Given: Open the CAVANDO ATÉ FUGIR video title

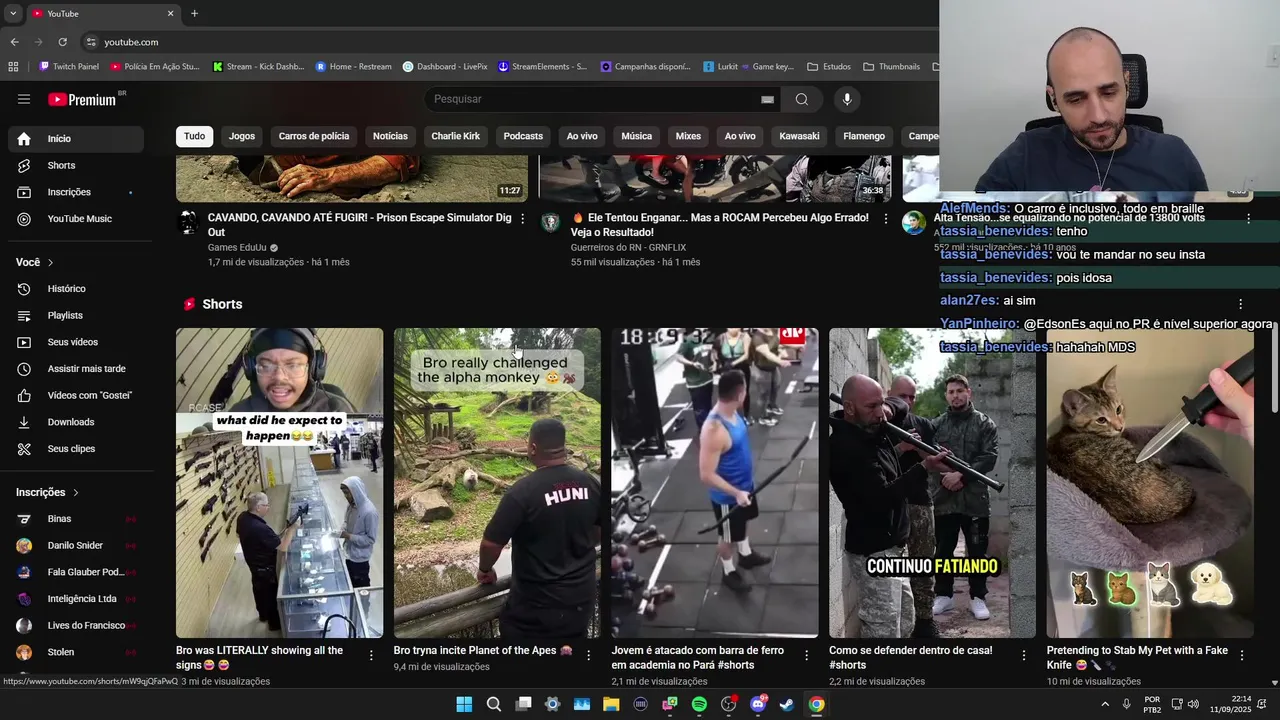Looking at the screenshot, I should 359,225.
